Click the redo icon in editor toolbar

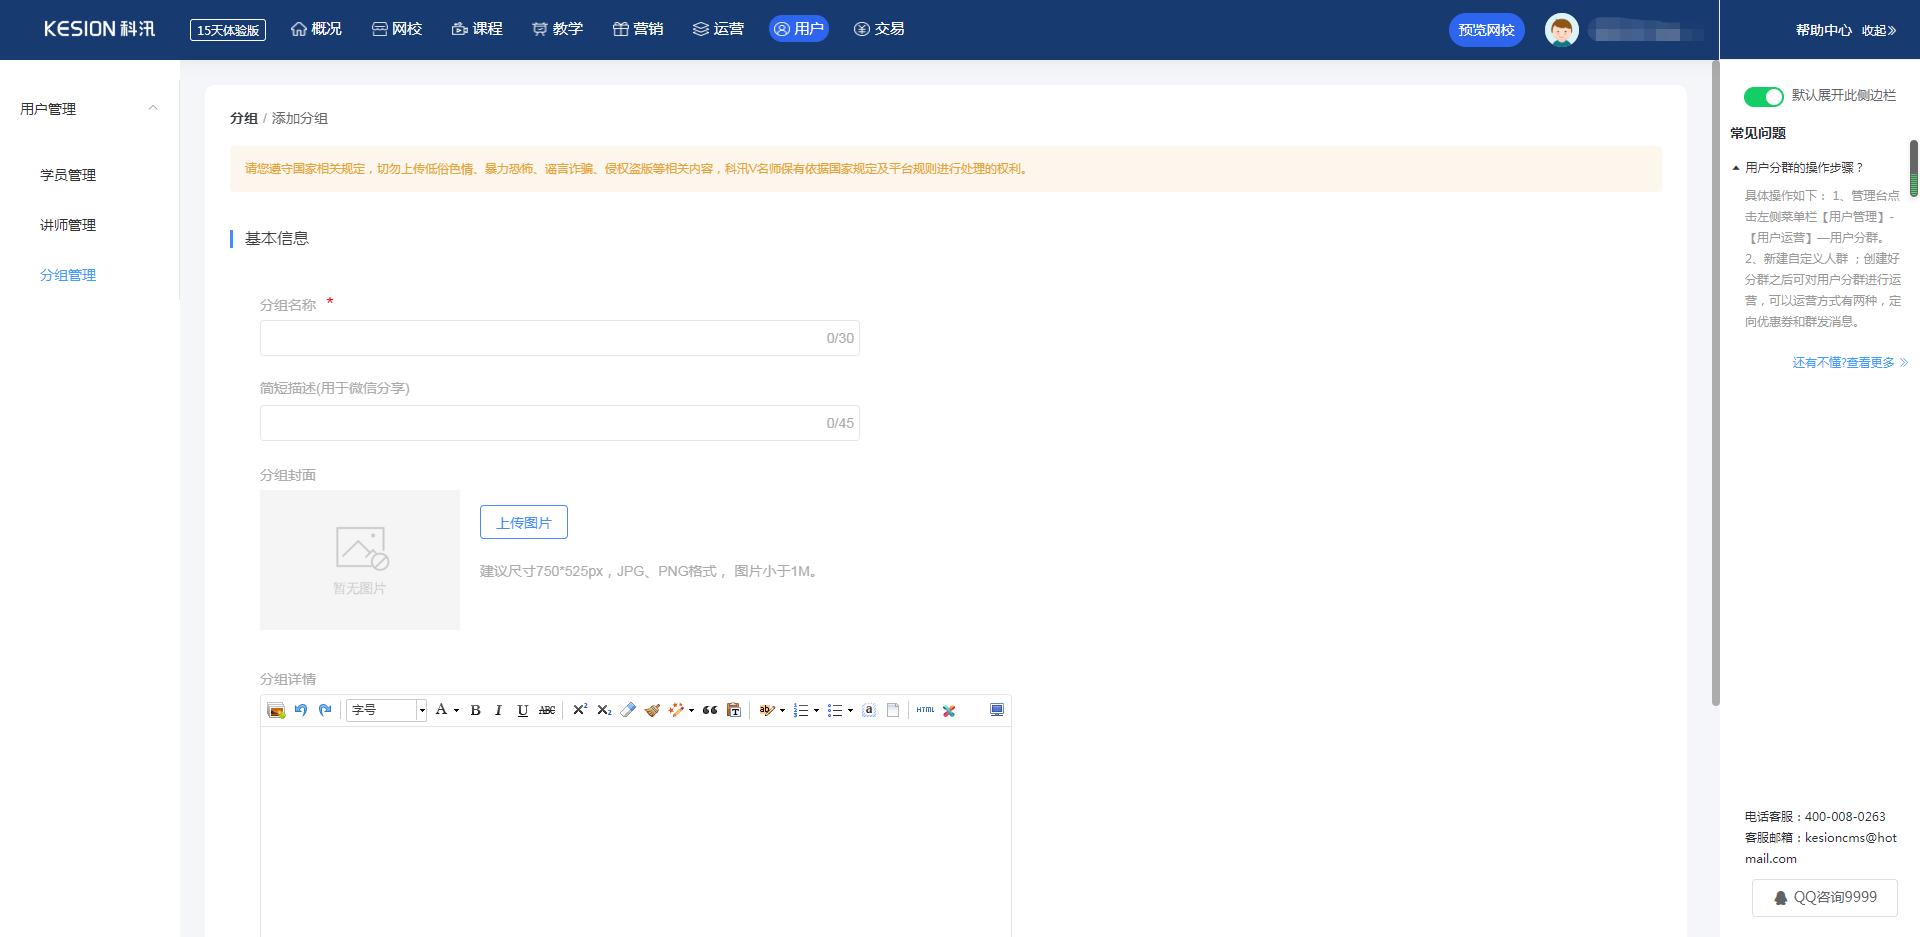(x=325, y=710)
